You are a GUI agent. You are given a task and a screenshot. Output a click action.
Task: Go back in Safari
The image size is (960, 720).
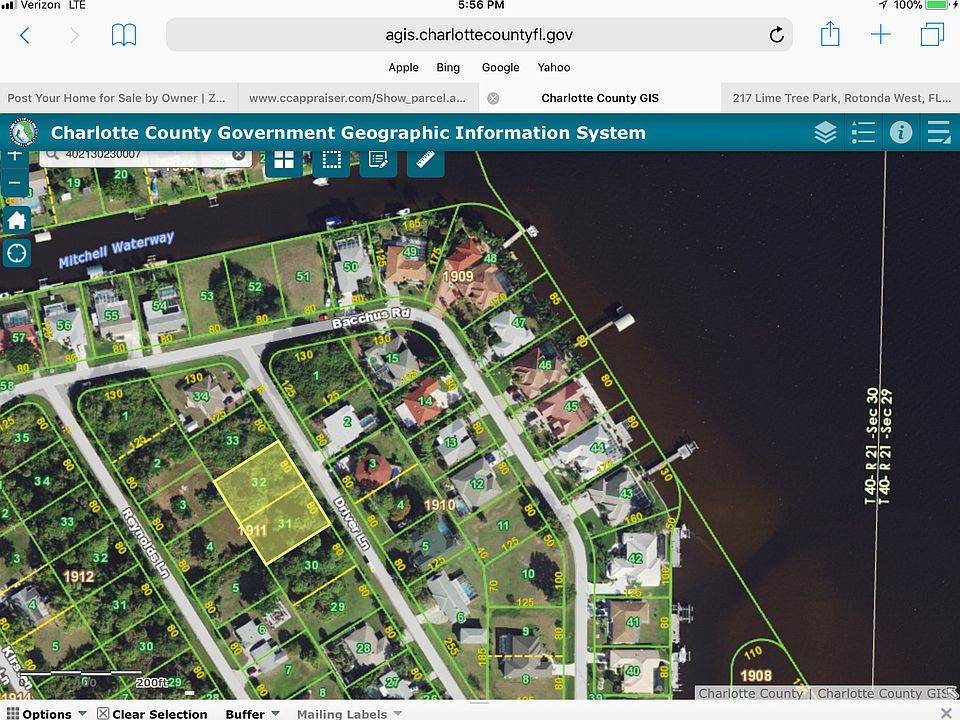24,35
